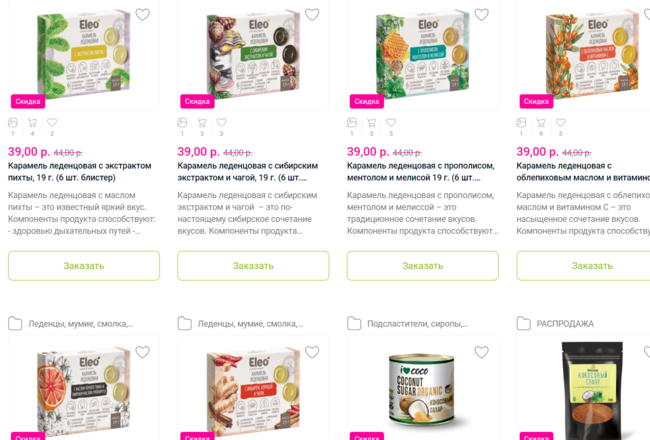Order the propolis menthol caramel via Заказать
Image resolution: width=650 pixels, height=440 pixels.
423,266
